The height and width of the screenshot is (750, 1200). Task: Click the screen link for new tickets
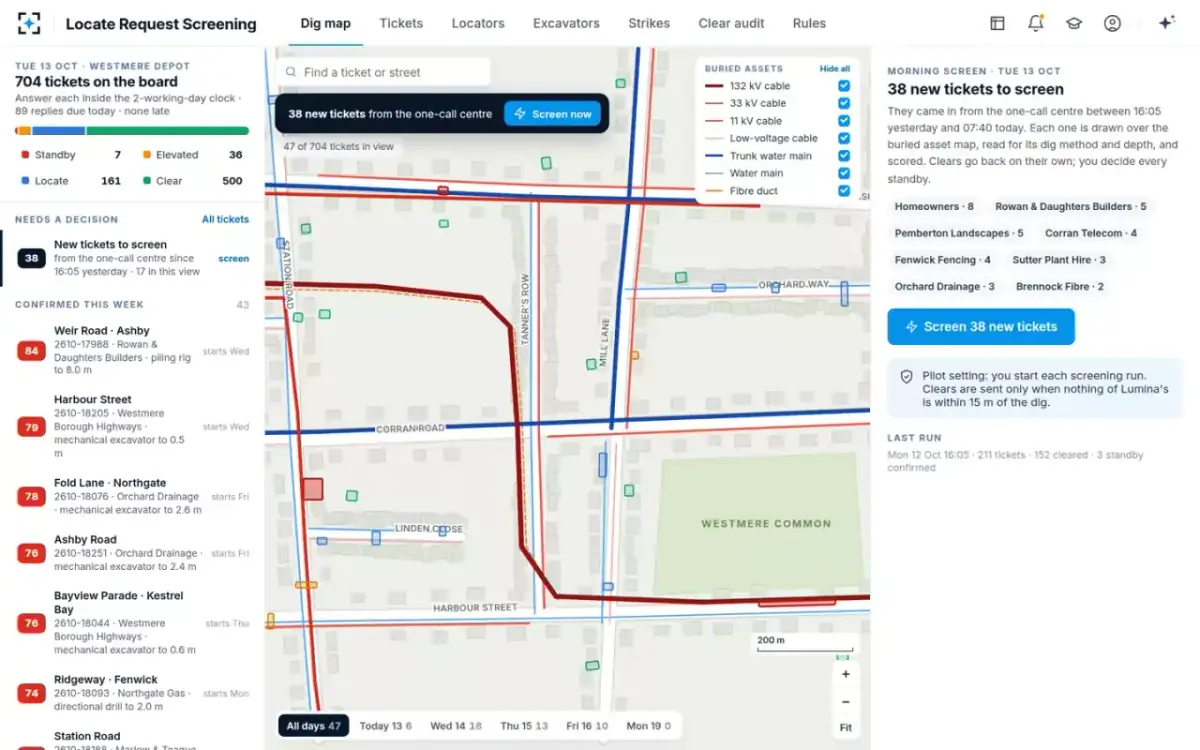pyautogui.click(x=234, y=258)
